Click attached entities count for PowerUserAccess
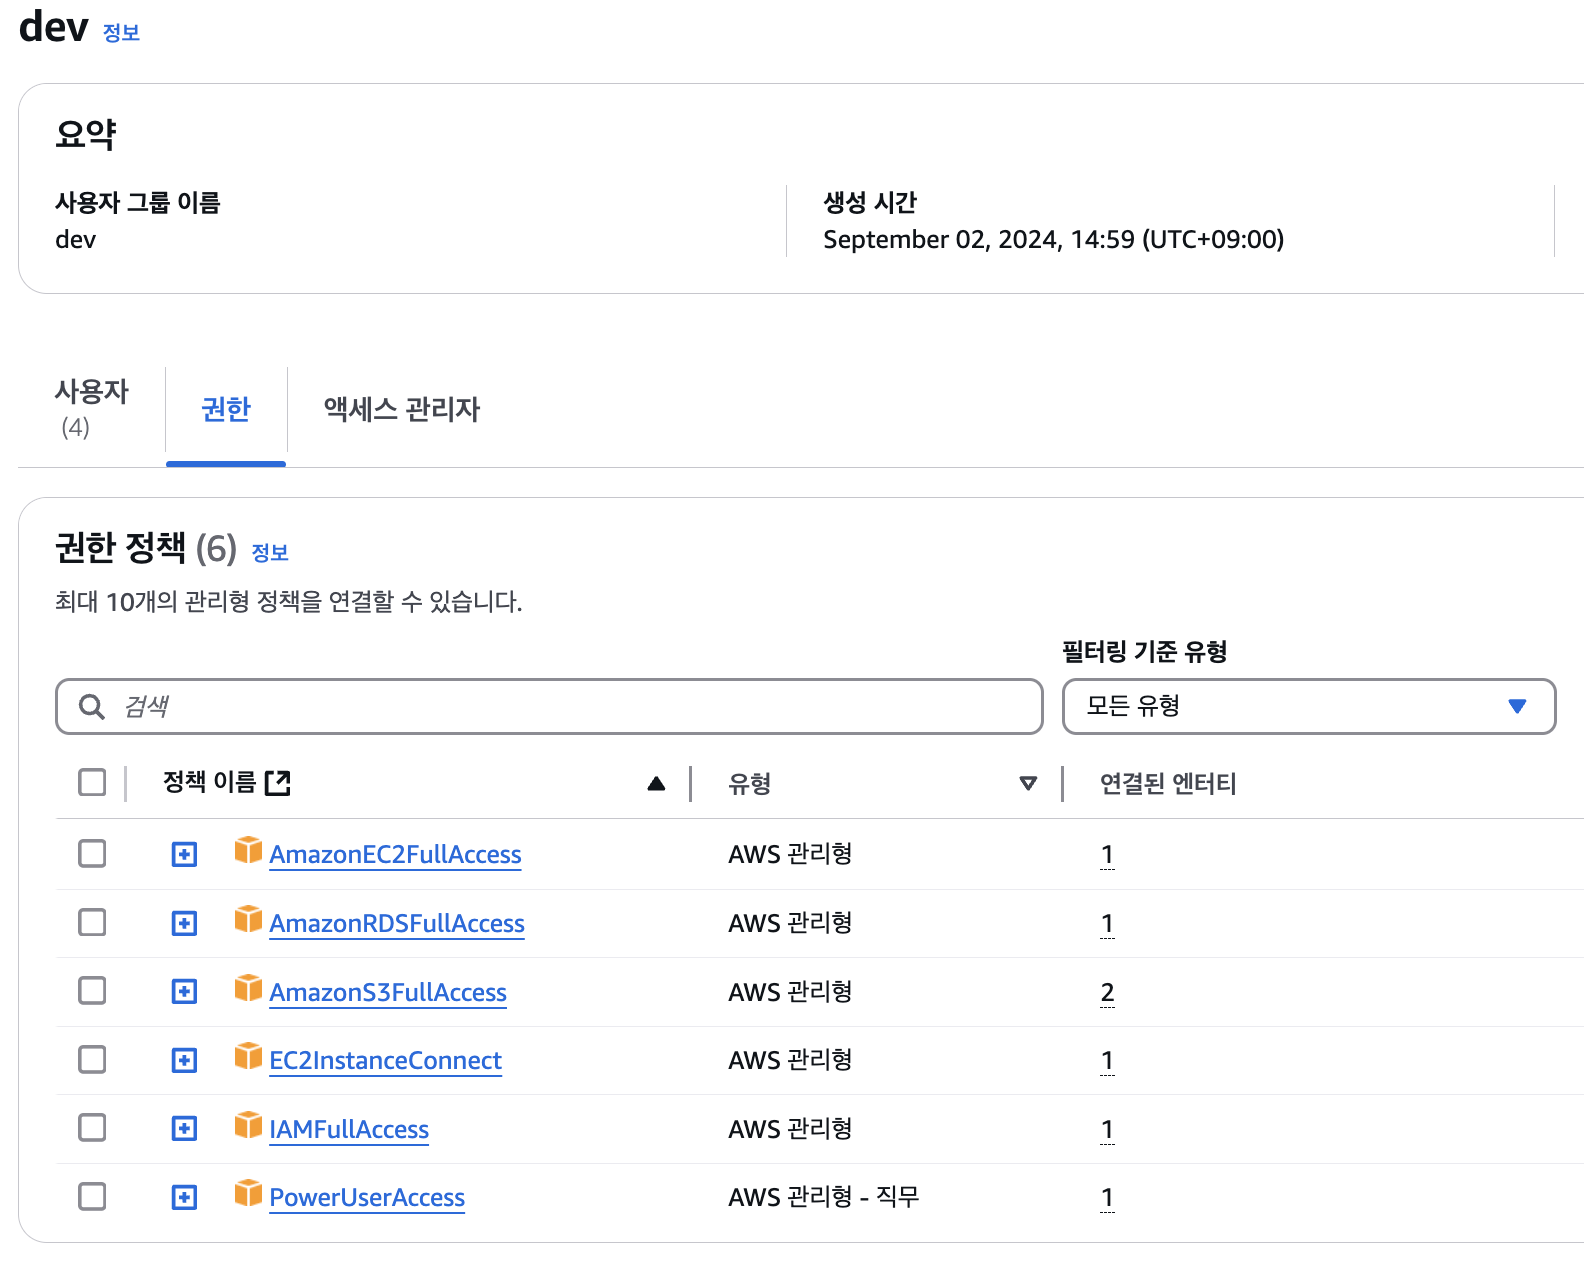This screenshot has height=1268, width=1584. (x=1107, y=1198)
